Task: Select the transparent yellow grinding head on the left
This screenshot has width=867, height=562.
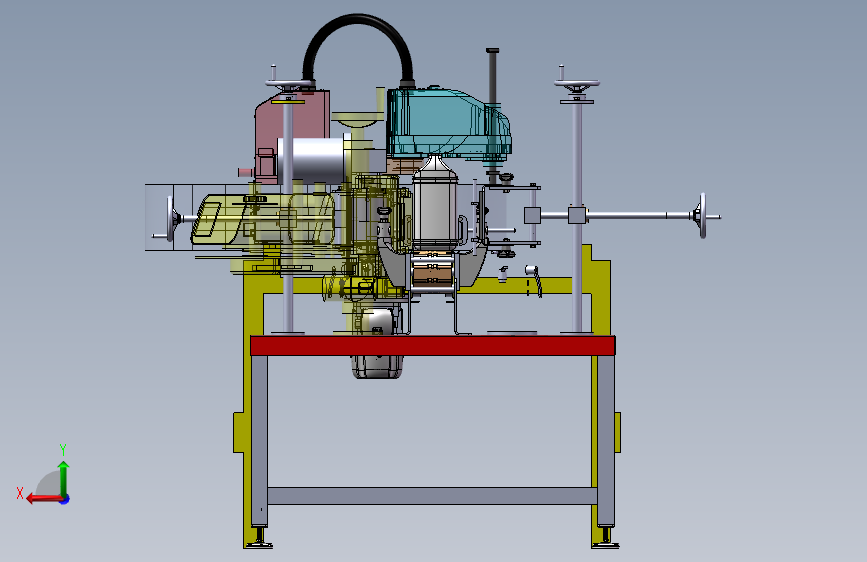Action: [x=263, y=219]
